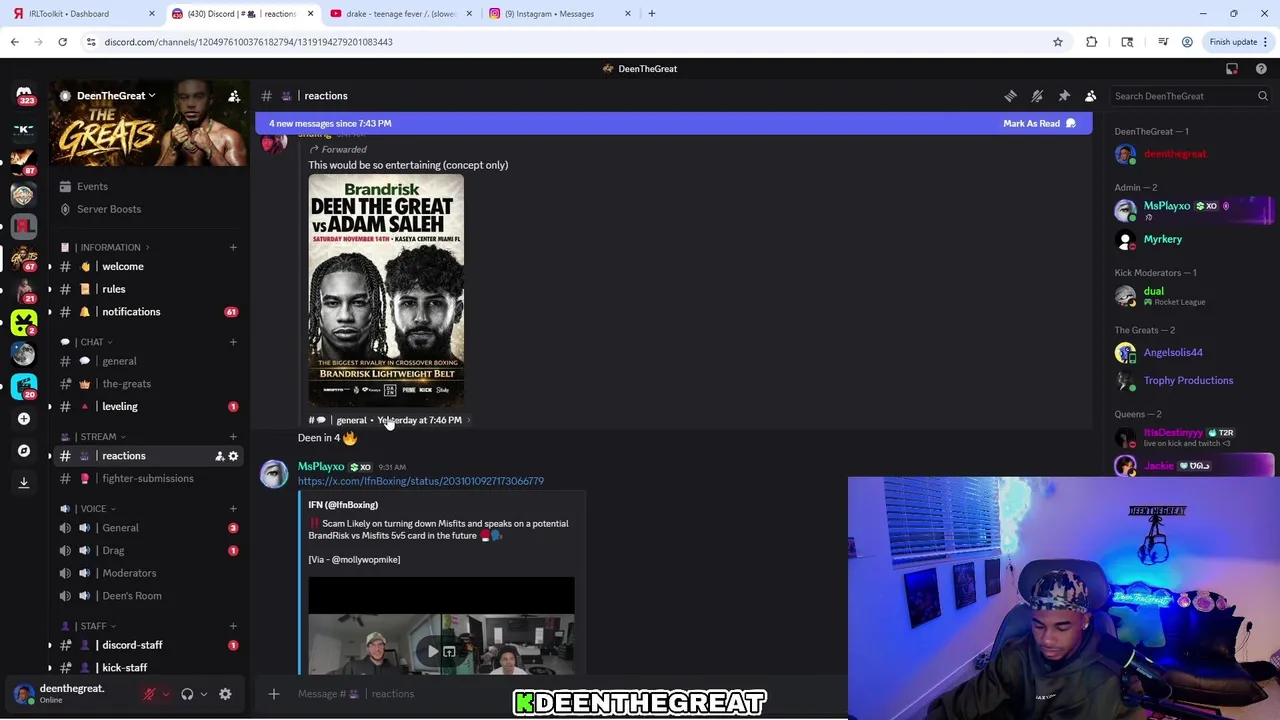
Task: Open the IFN Boxing x.com link
Action: click(x=420, y=481)
